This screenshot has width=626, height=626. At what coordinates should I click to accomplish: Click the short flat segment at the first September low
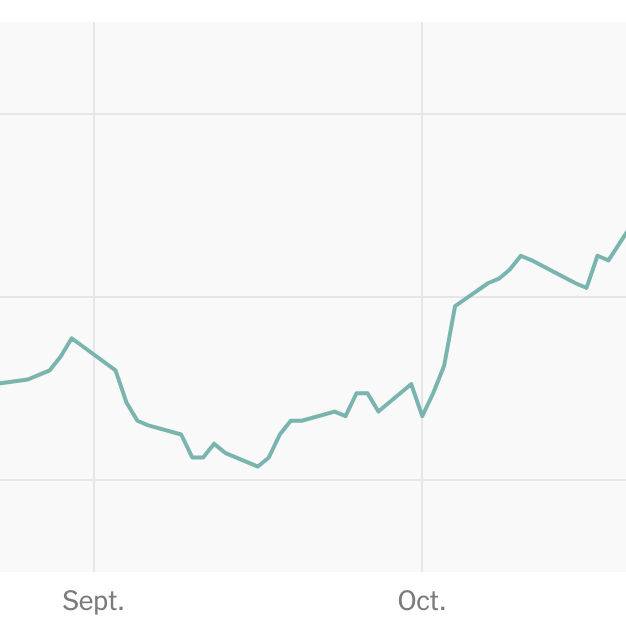(198, 458)
